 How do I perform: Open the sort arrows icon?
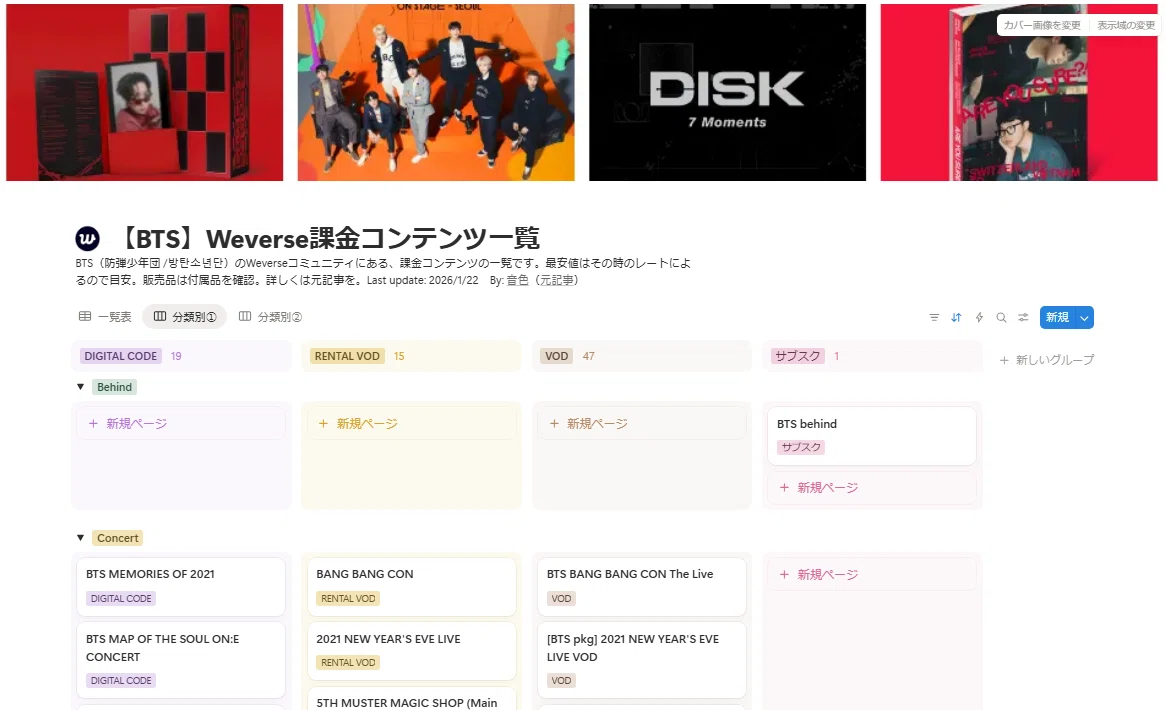(956, 317)
